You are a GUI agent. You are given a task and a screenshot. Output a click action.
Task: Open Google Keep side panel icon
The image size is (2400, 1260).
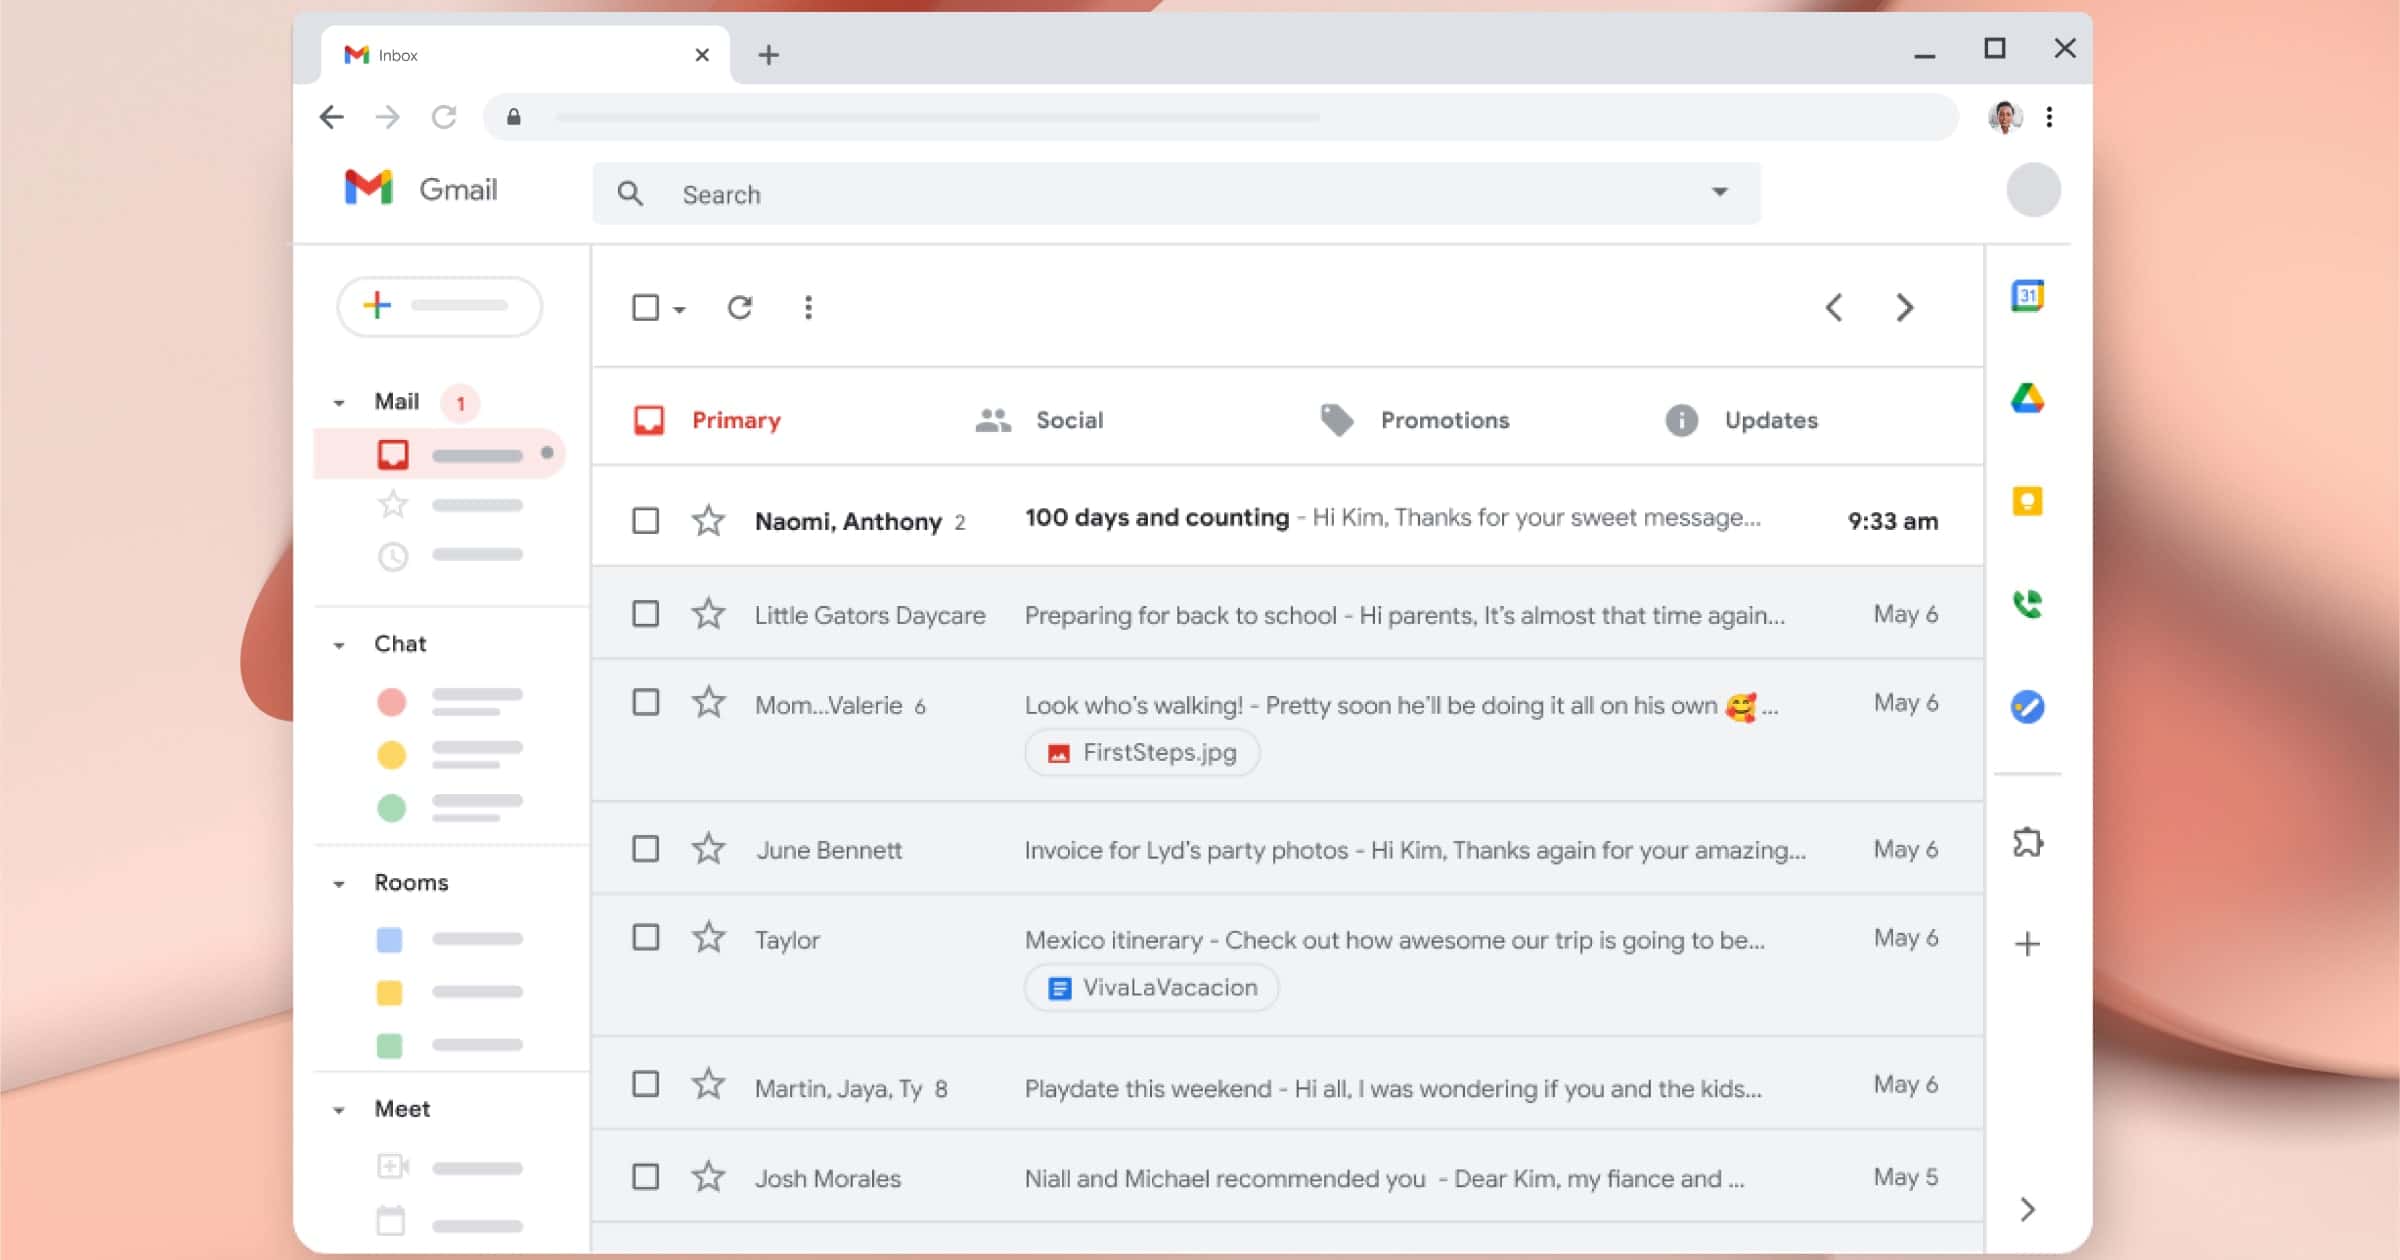(2027, 501)
